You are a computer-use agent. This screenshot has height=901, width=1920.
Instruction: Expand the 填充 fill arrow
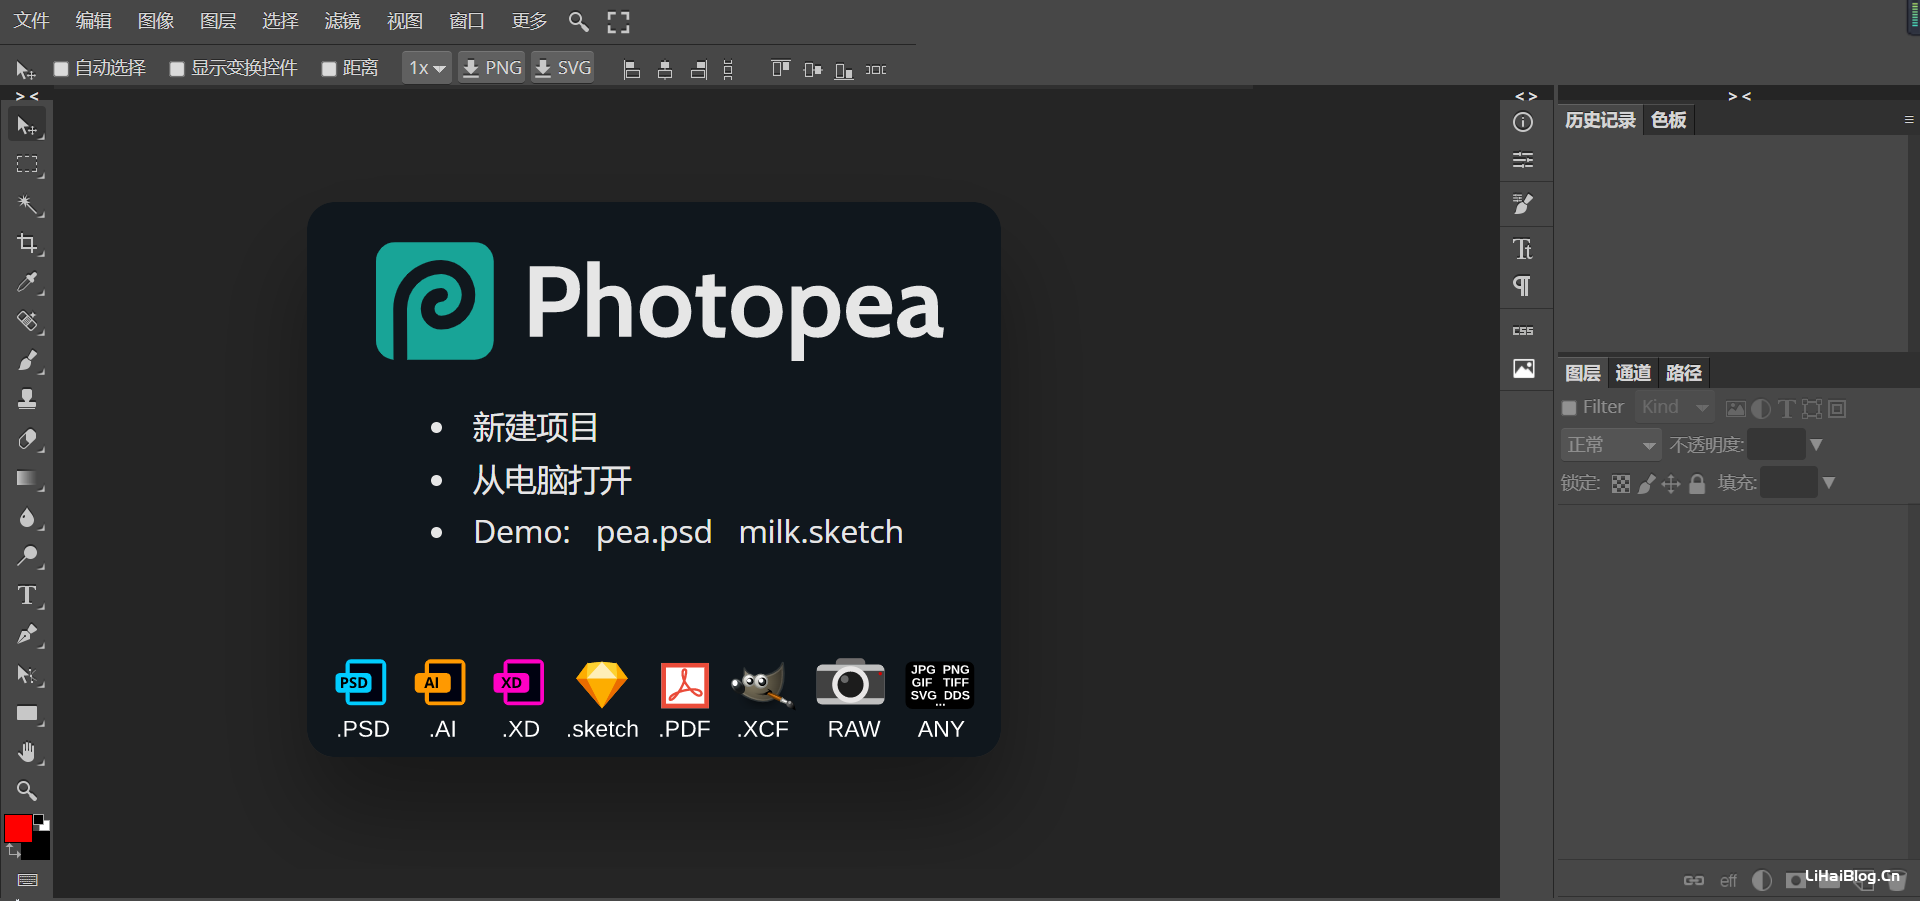(x=1829, y=483)
